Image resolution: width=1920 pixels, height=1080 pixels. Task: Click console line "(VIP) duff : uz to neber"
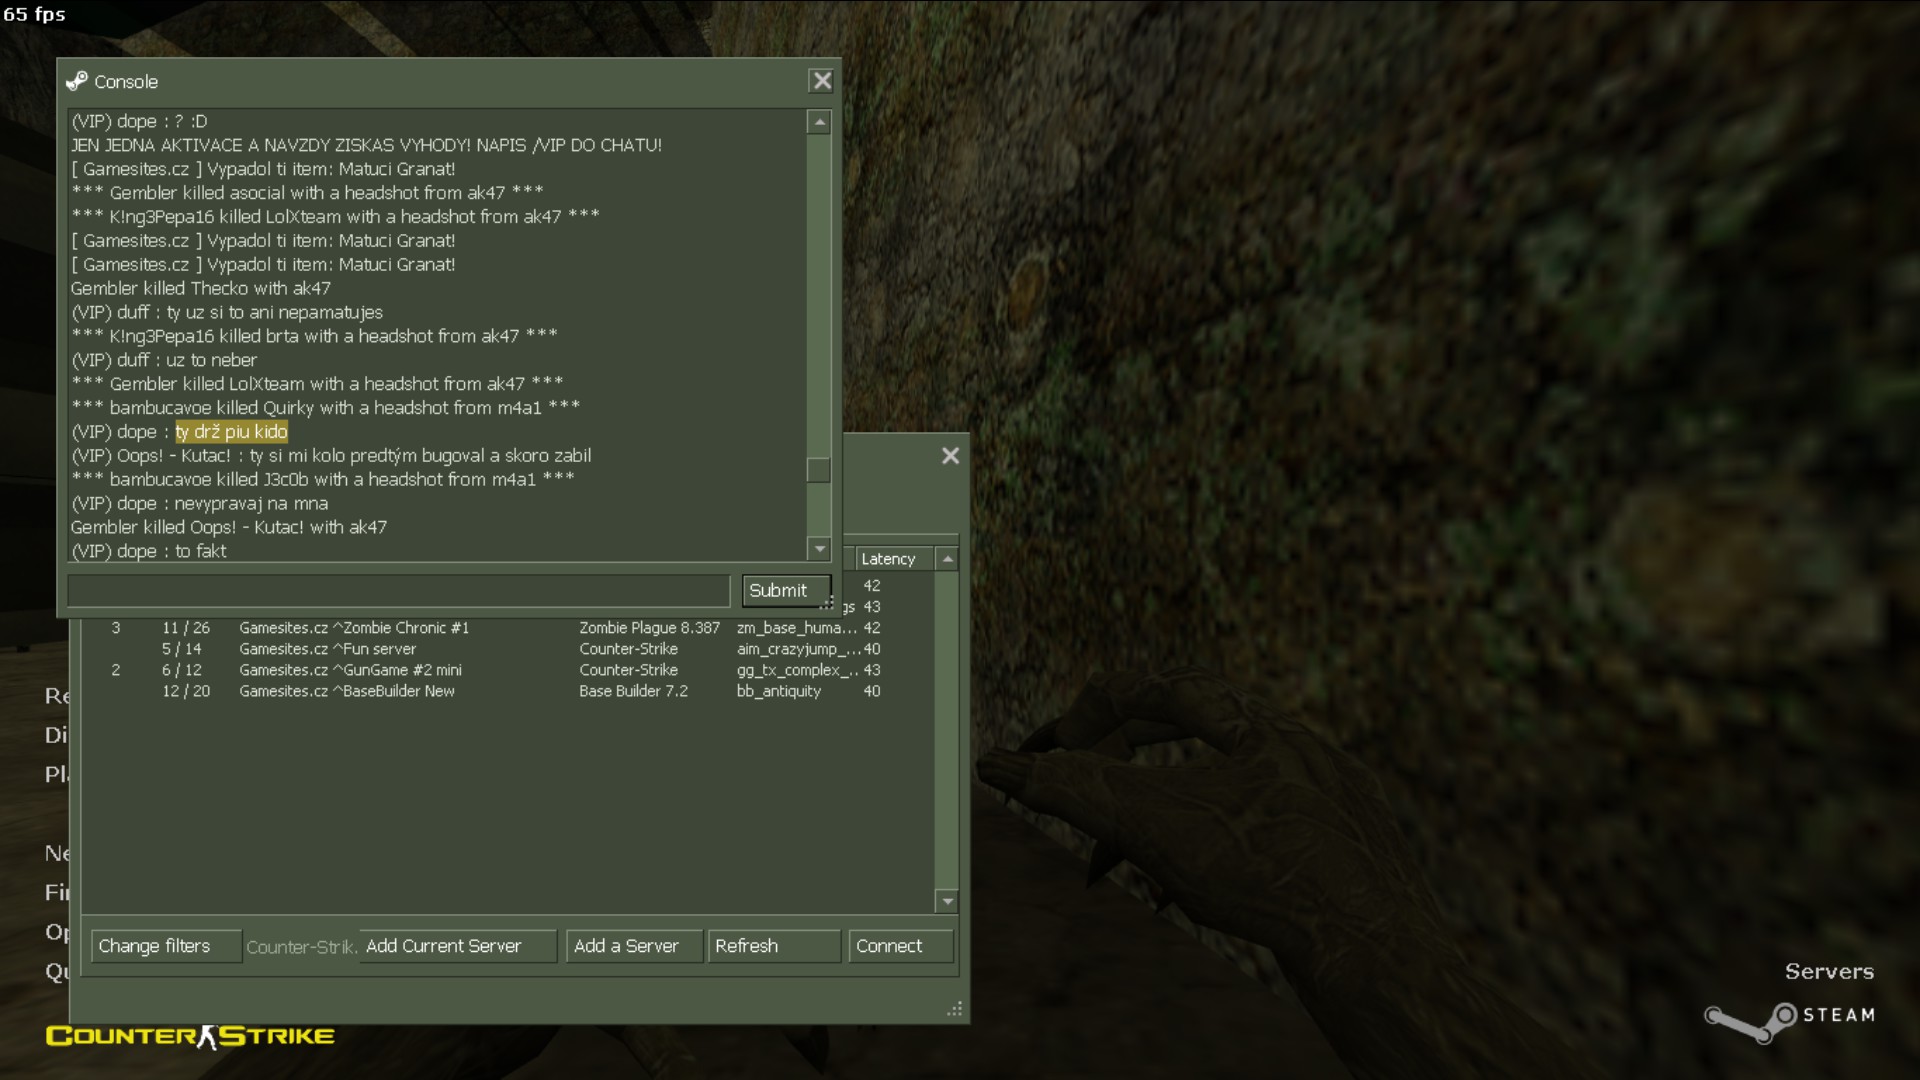(164, 360)
